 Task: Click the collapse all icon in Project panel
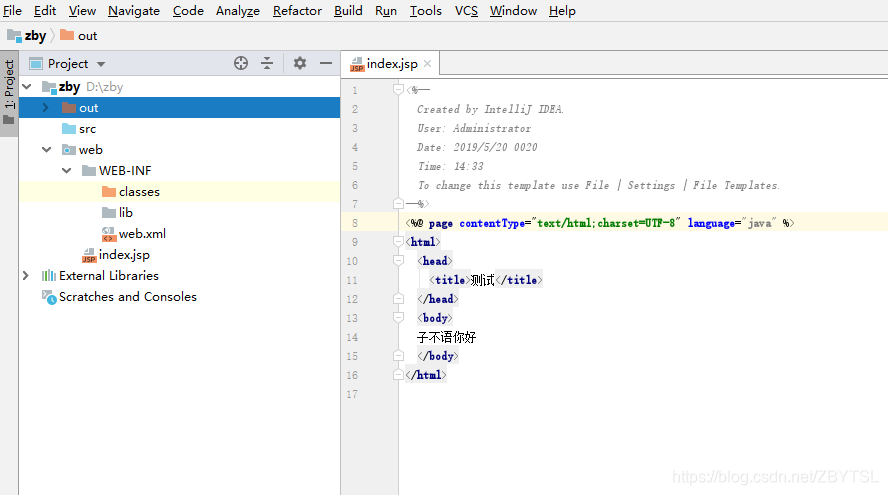pyautogui.click(x=267, y=63)
